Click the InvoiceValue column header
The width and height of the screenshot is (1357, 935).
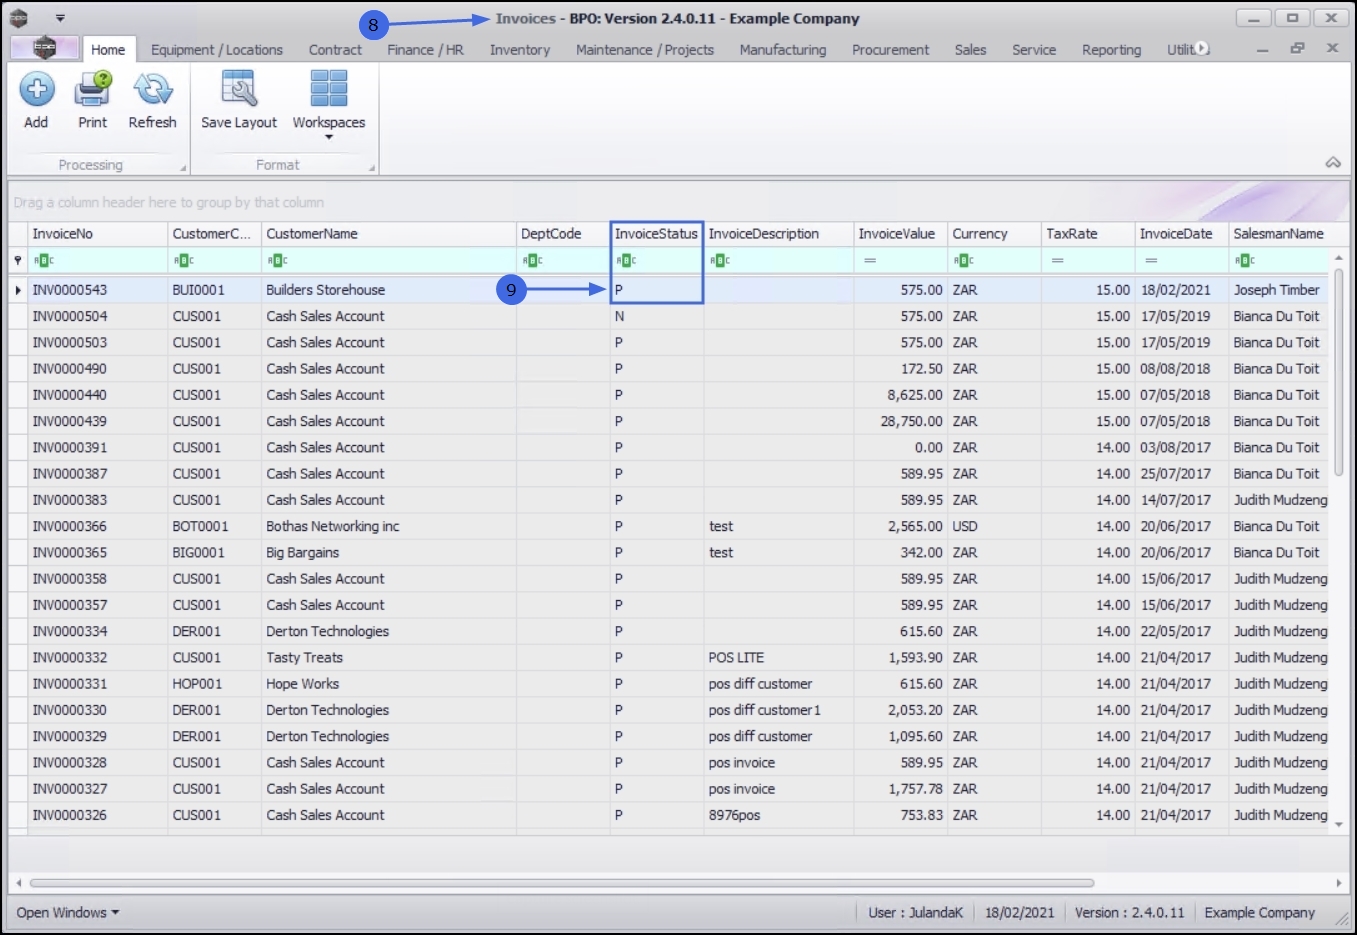point(901,234)
